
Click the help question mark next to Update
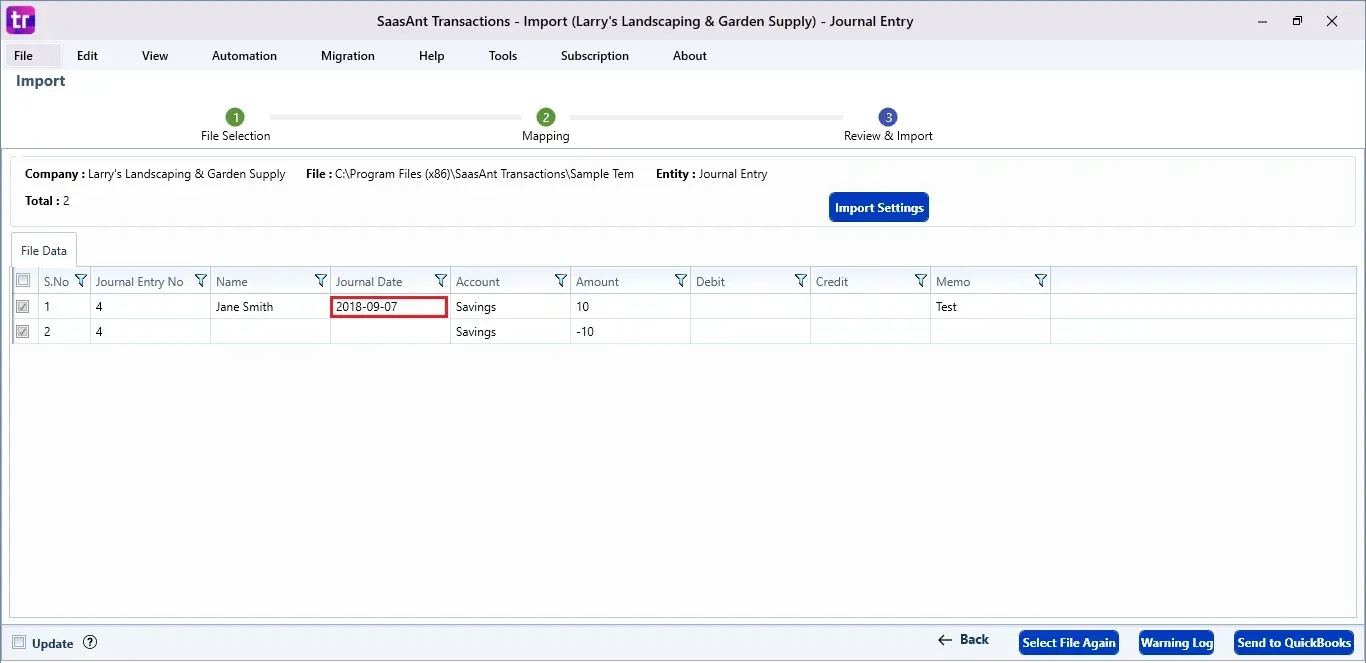point(90,643)
